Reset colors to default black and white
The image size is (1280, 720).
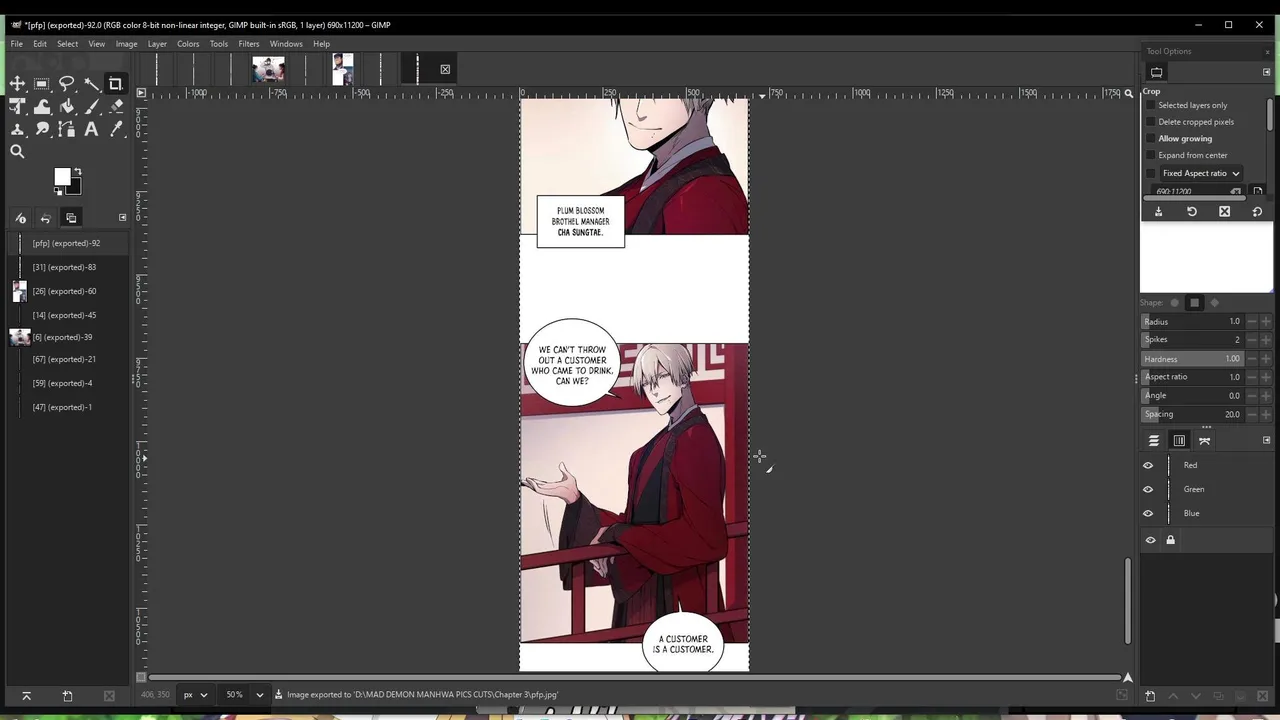tap(58, 191)
